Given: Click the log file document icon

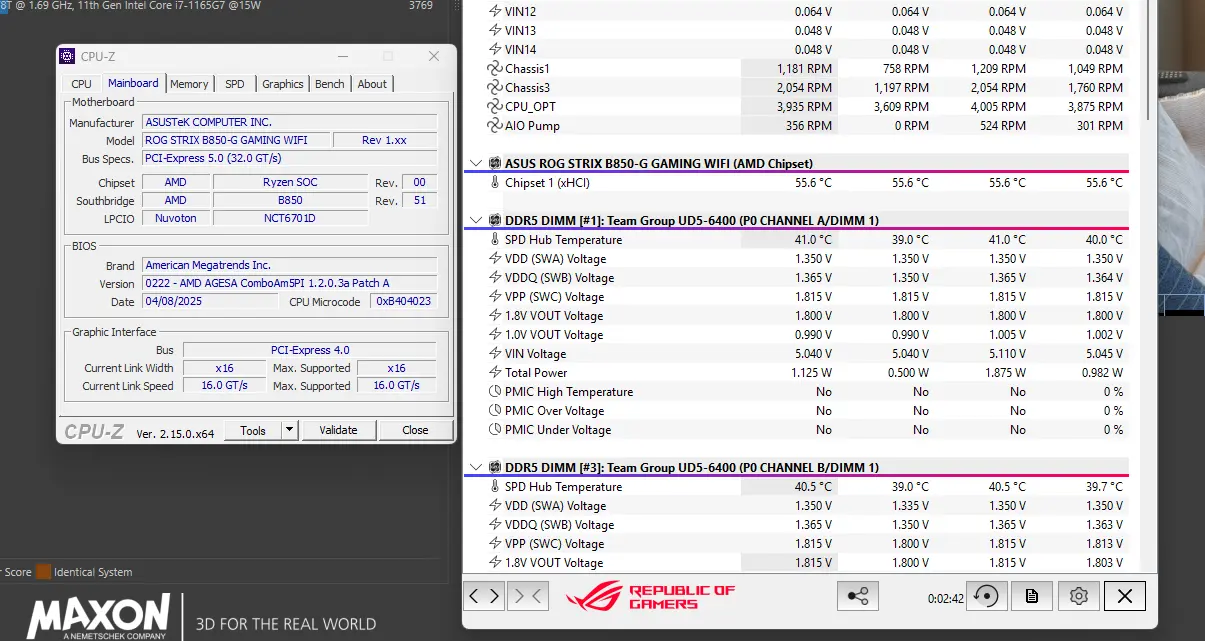Looking at the screenshot, I should pyautogui.click(x=1032, y=596).
